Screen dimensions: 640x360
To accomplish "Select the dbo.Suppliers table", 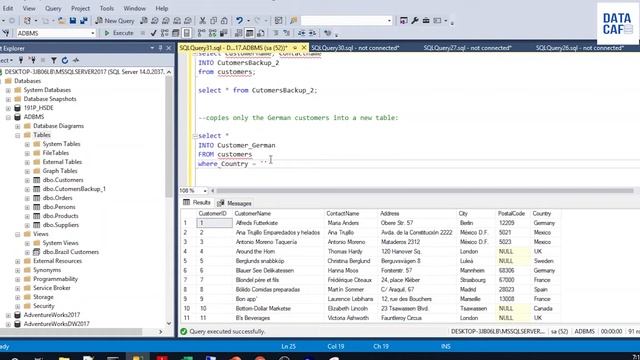I will (61, 225).
